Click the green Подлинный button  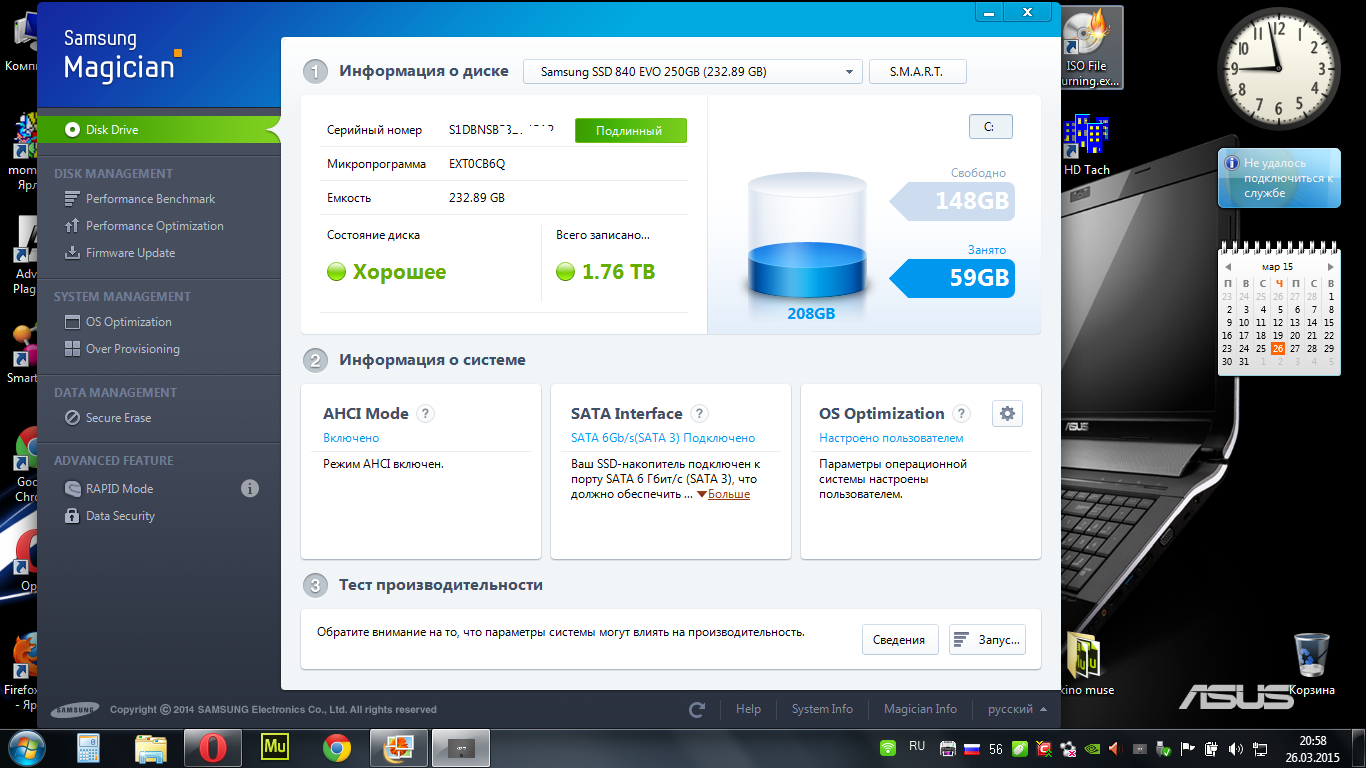coord(631,131)
